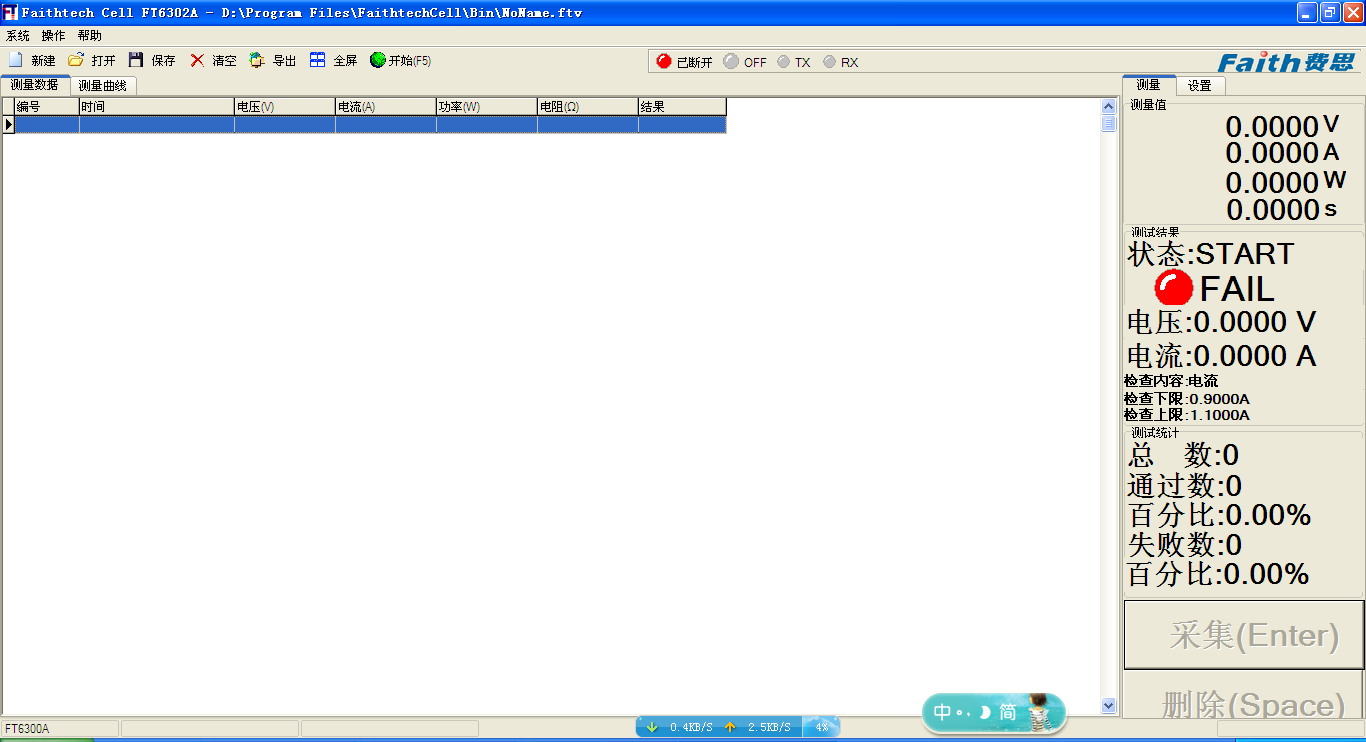Click the 结果 column header
1366x742 pixels.
[682, 106]
